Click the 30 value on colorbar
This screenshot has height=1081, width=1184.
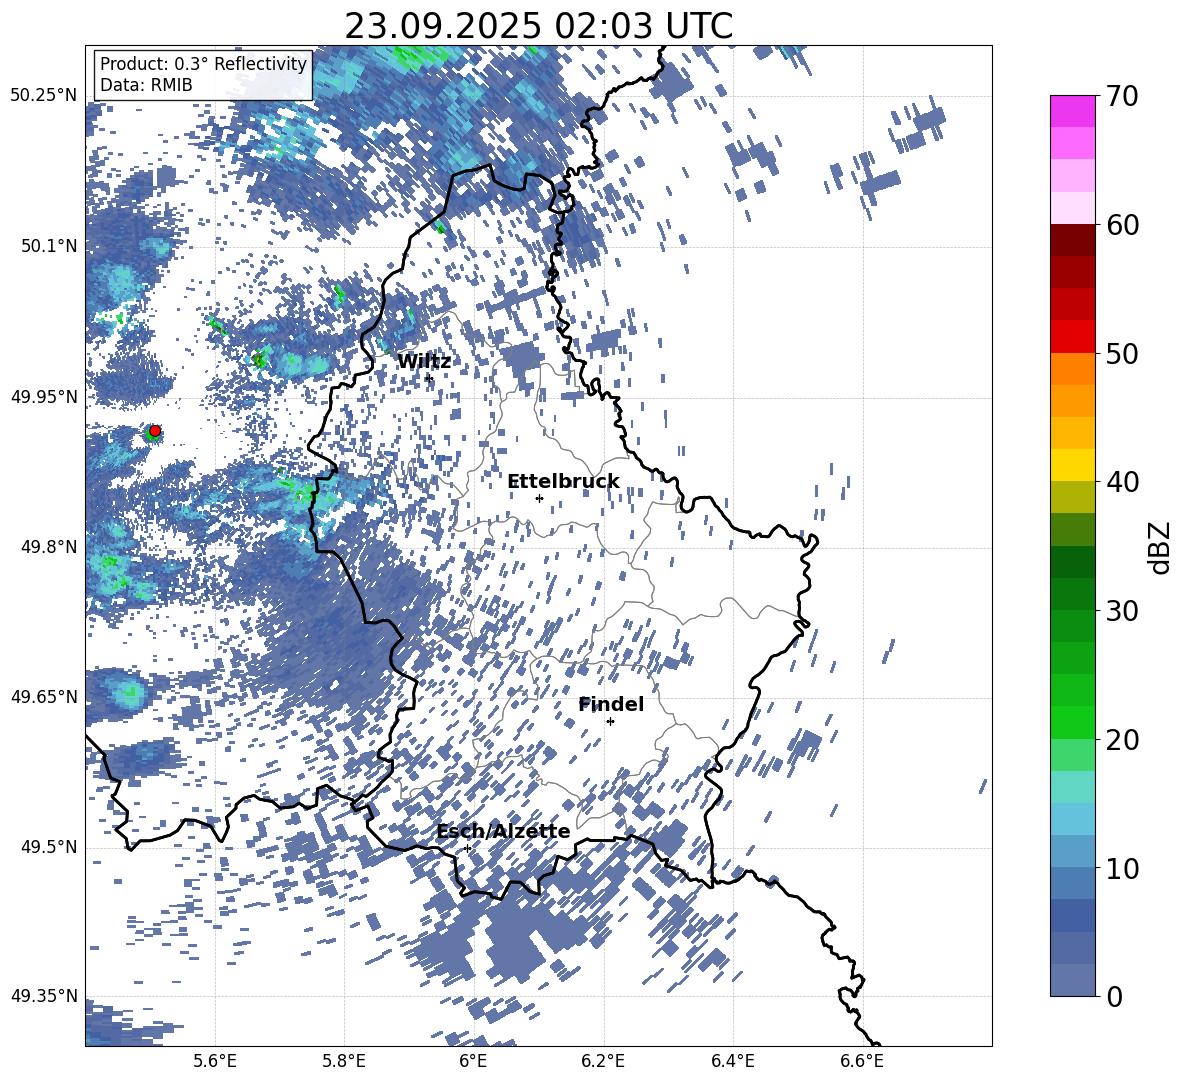[1122, 611]
